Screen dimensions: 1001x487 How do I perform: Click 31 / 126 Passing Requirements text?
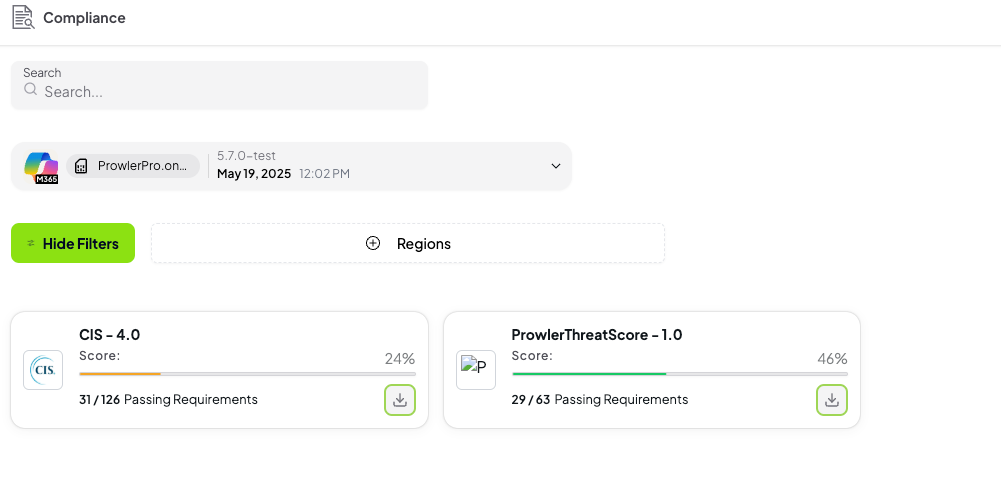click(x=169, y=400)
